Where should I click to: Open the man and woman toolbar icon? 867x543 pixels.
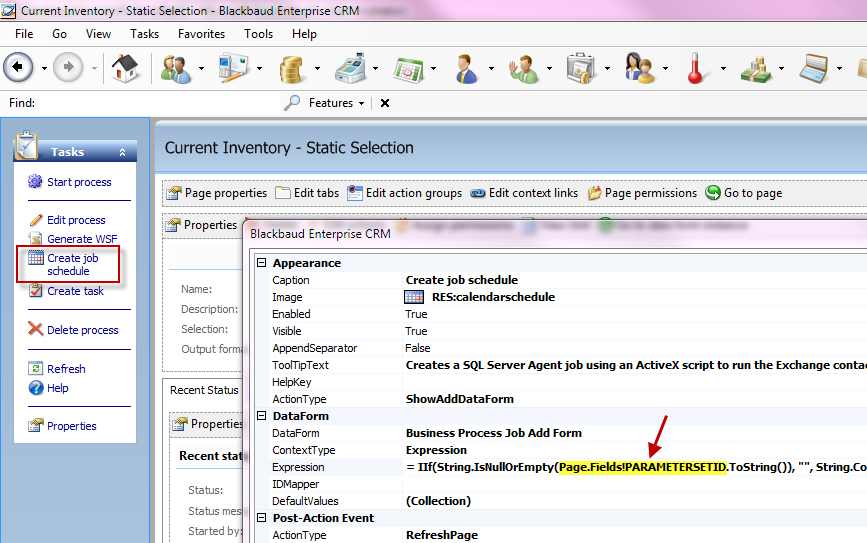click(639, 69)
